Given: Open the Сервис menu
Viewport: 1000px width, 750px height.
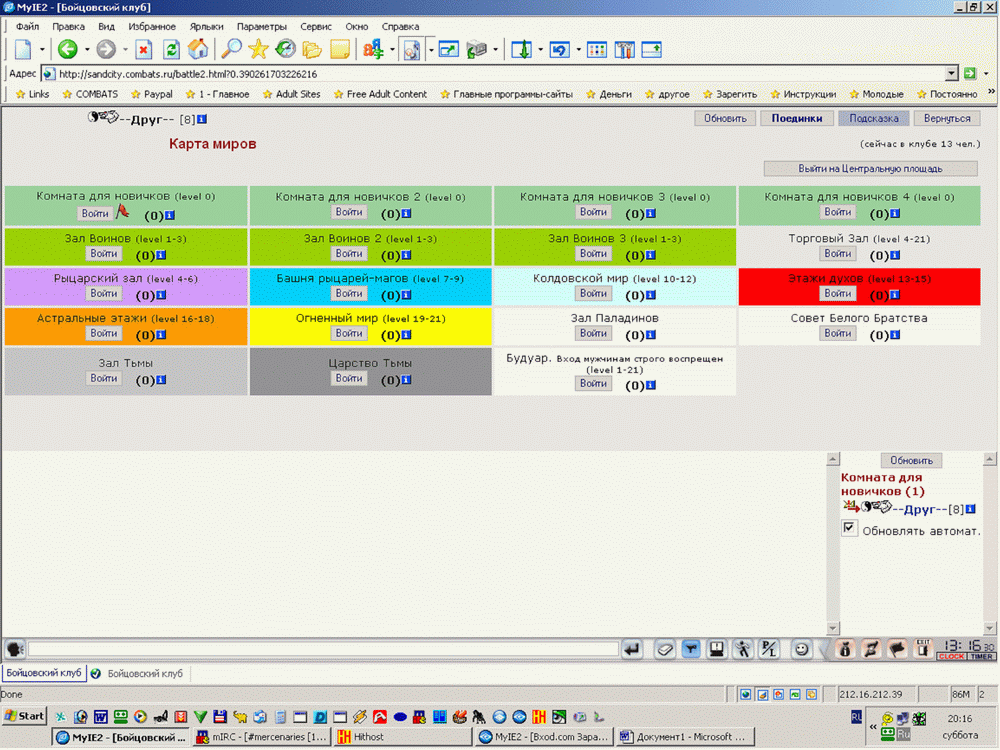Looking at the screenshot, I should click(x=316, y=27).
